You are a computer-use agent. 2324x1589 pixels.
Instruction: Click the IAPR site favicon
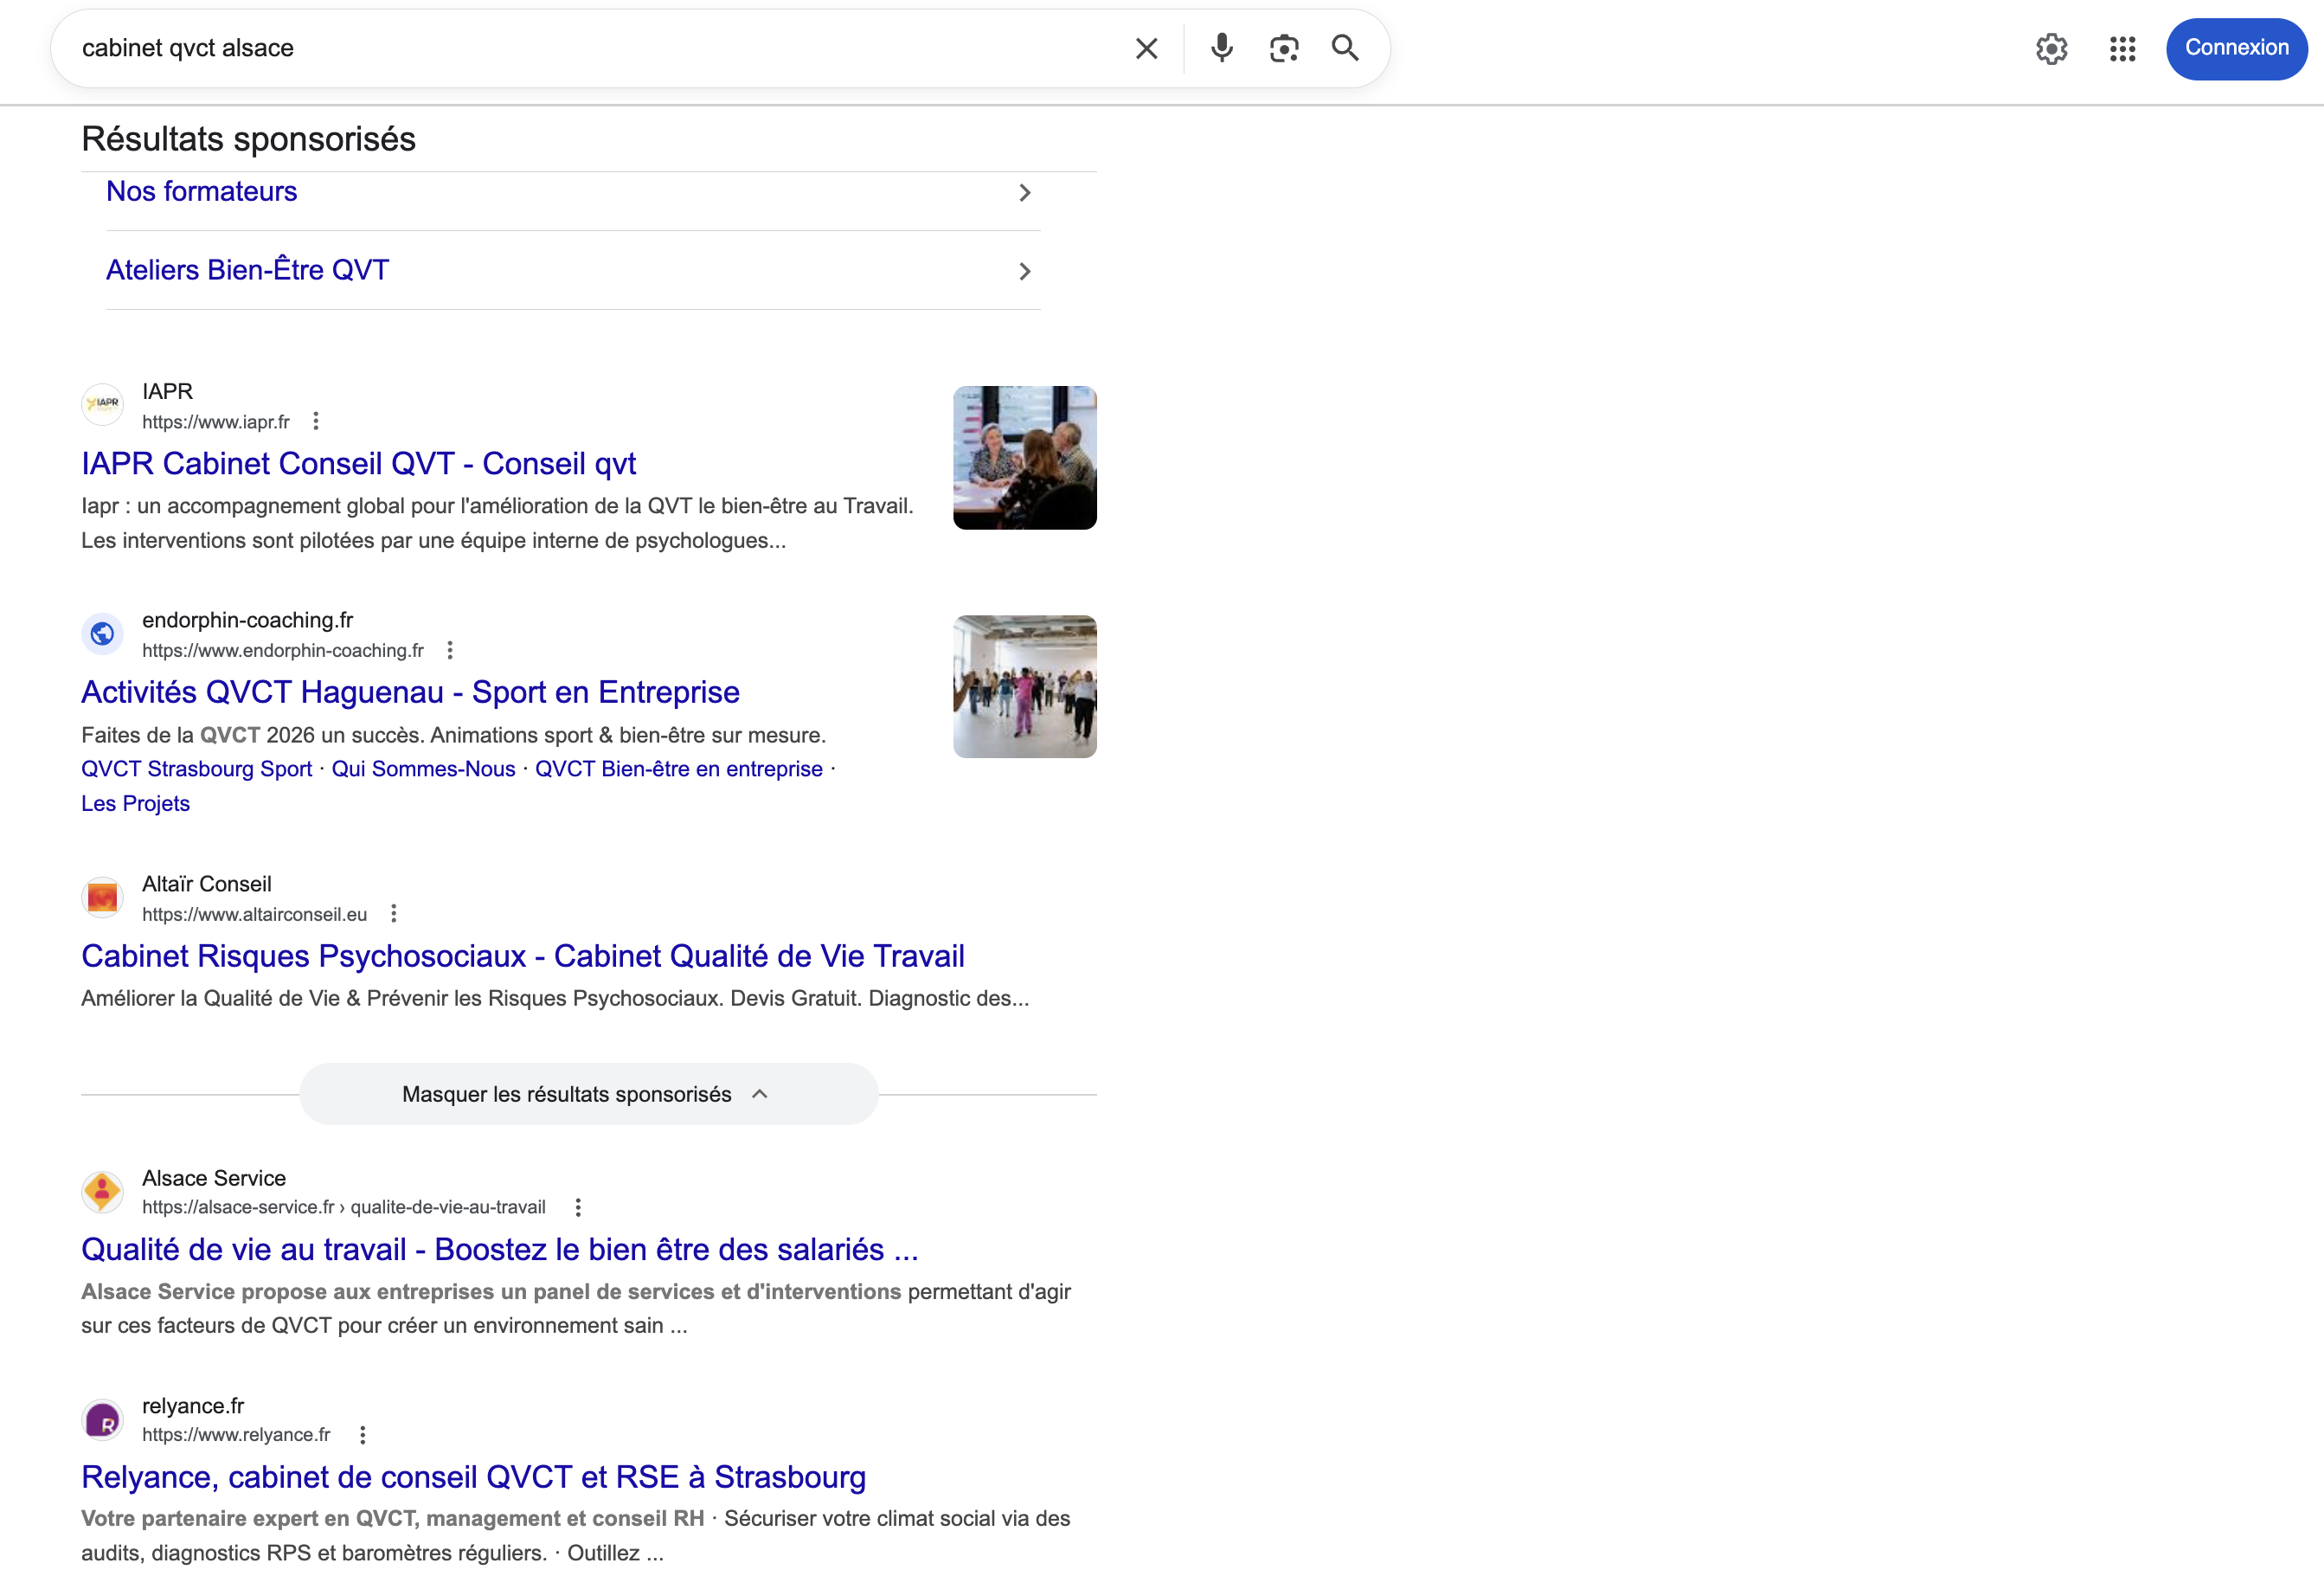tap(102, 404)
